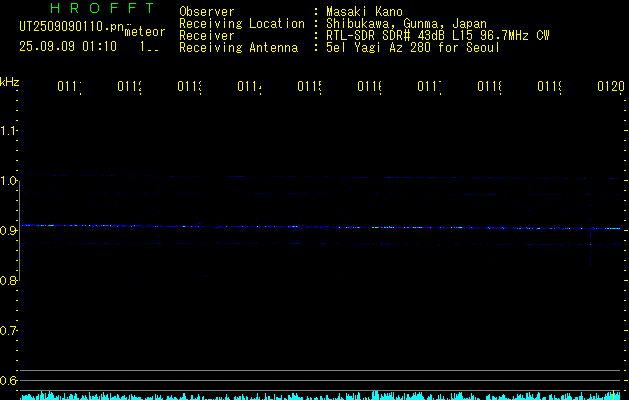Click the 0113 time marker
Viewport: 629px width, 400px height.
[x=189, y=86]
